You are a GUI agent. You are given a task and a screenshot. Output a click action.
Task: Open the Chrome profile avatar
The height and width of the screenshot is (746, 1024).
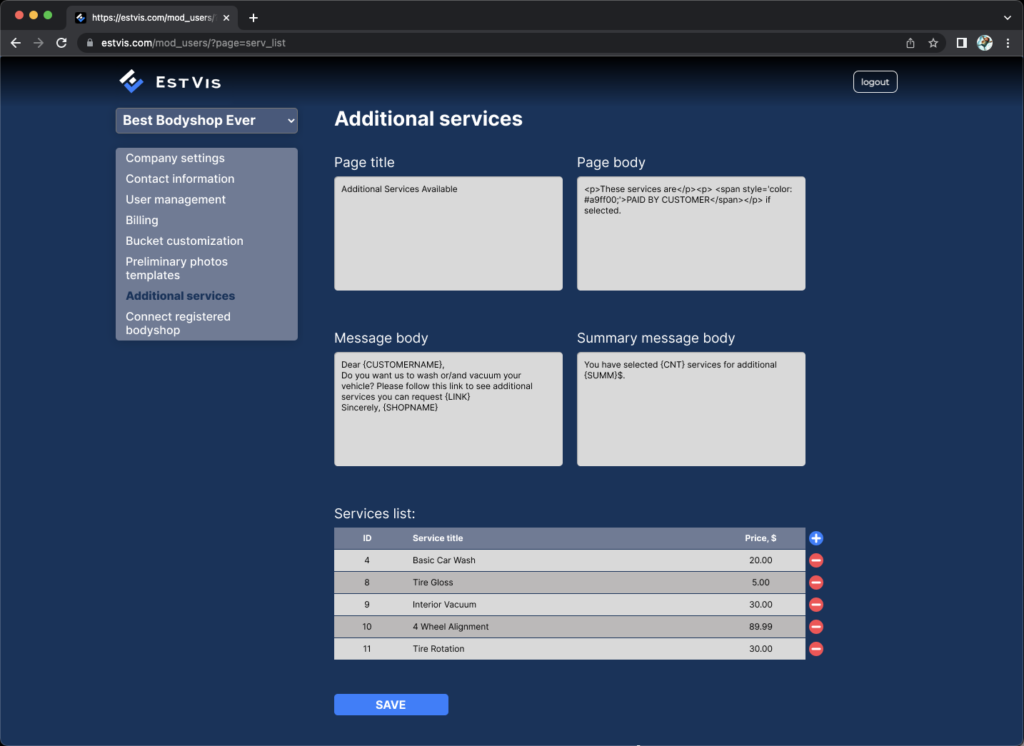coord(985,43)
